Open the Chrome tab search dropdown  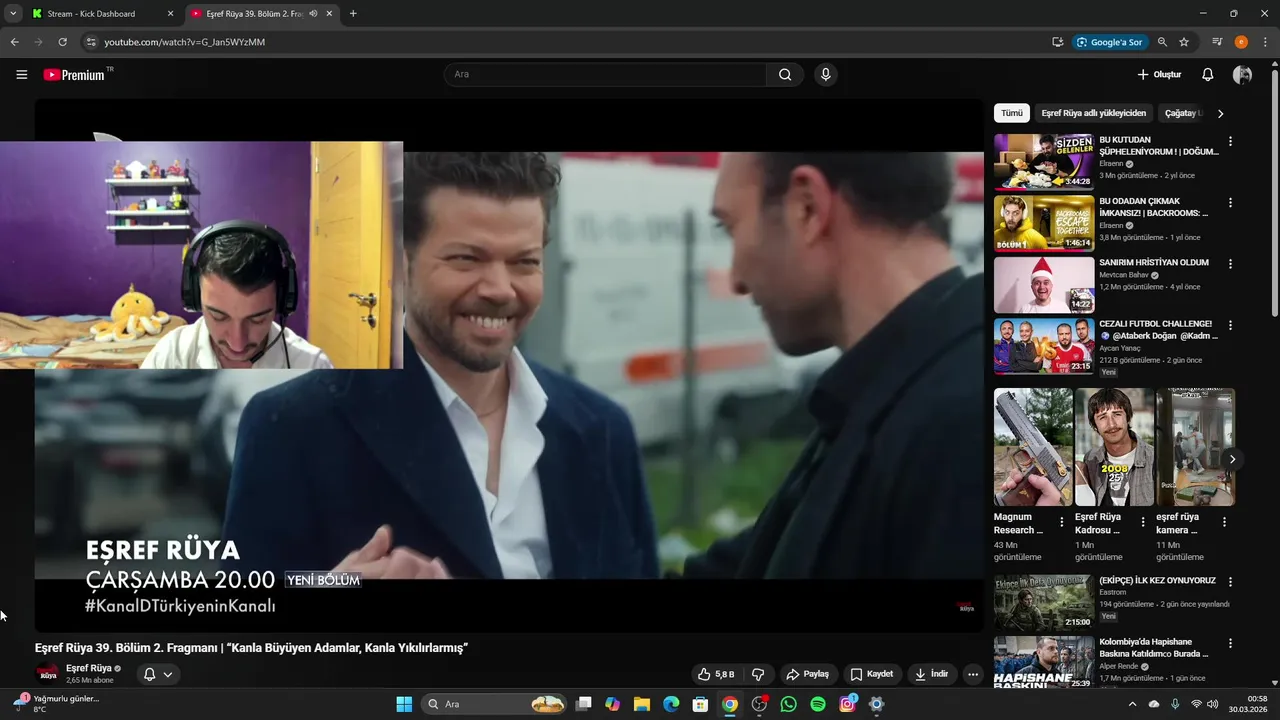13,14
